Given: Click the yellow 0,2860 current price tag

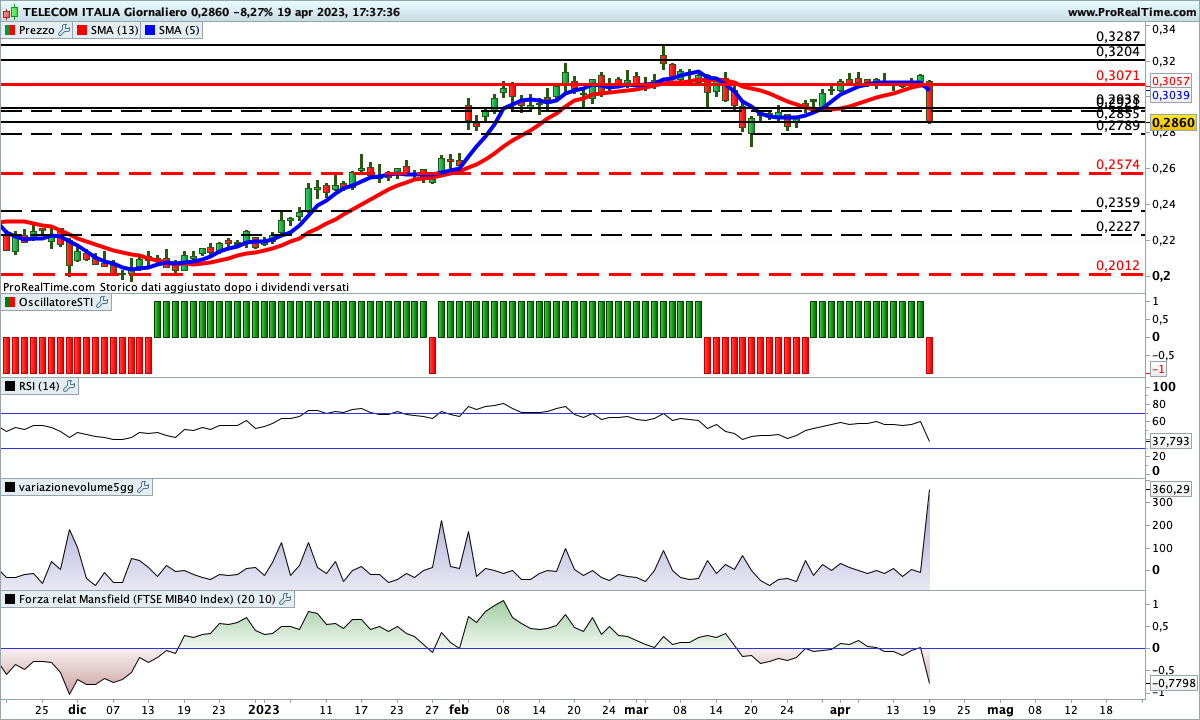Looking at the screenshot, I should (1171, 122).
